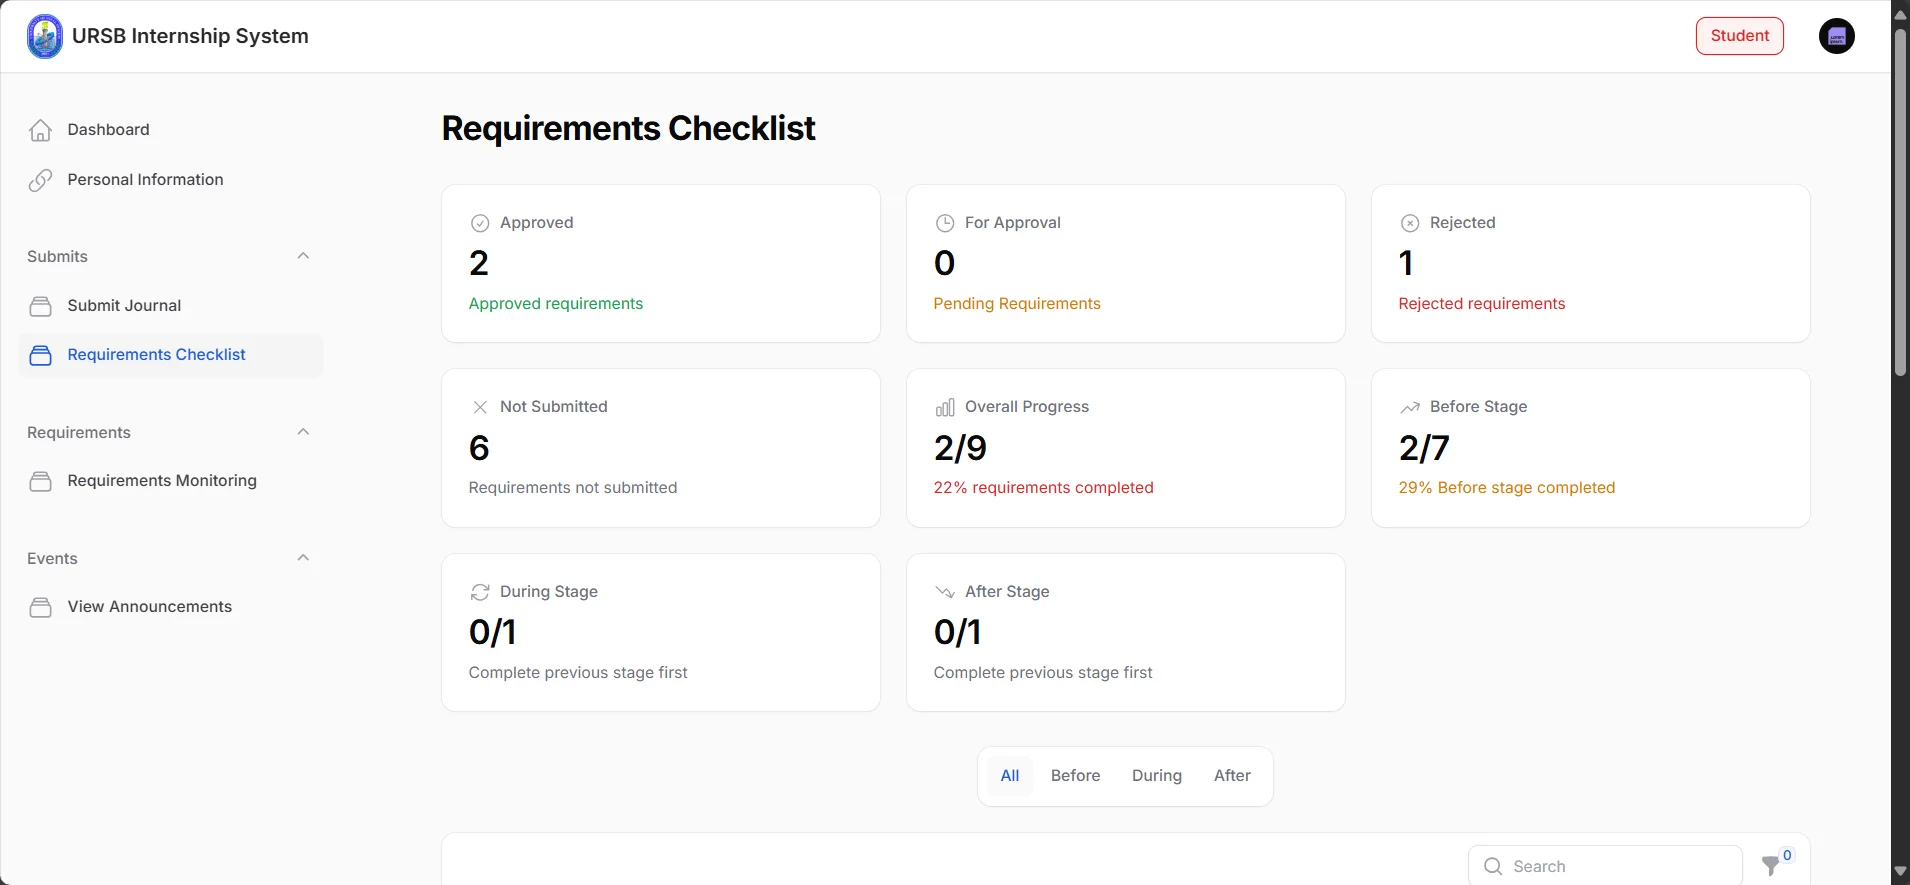The width and height of the screenshot is (1910, 885).
Task: Click the Dashboard home icon
Action: (41, 130)
